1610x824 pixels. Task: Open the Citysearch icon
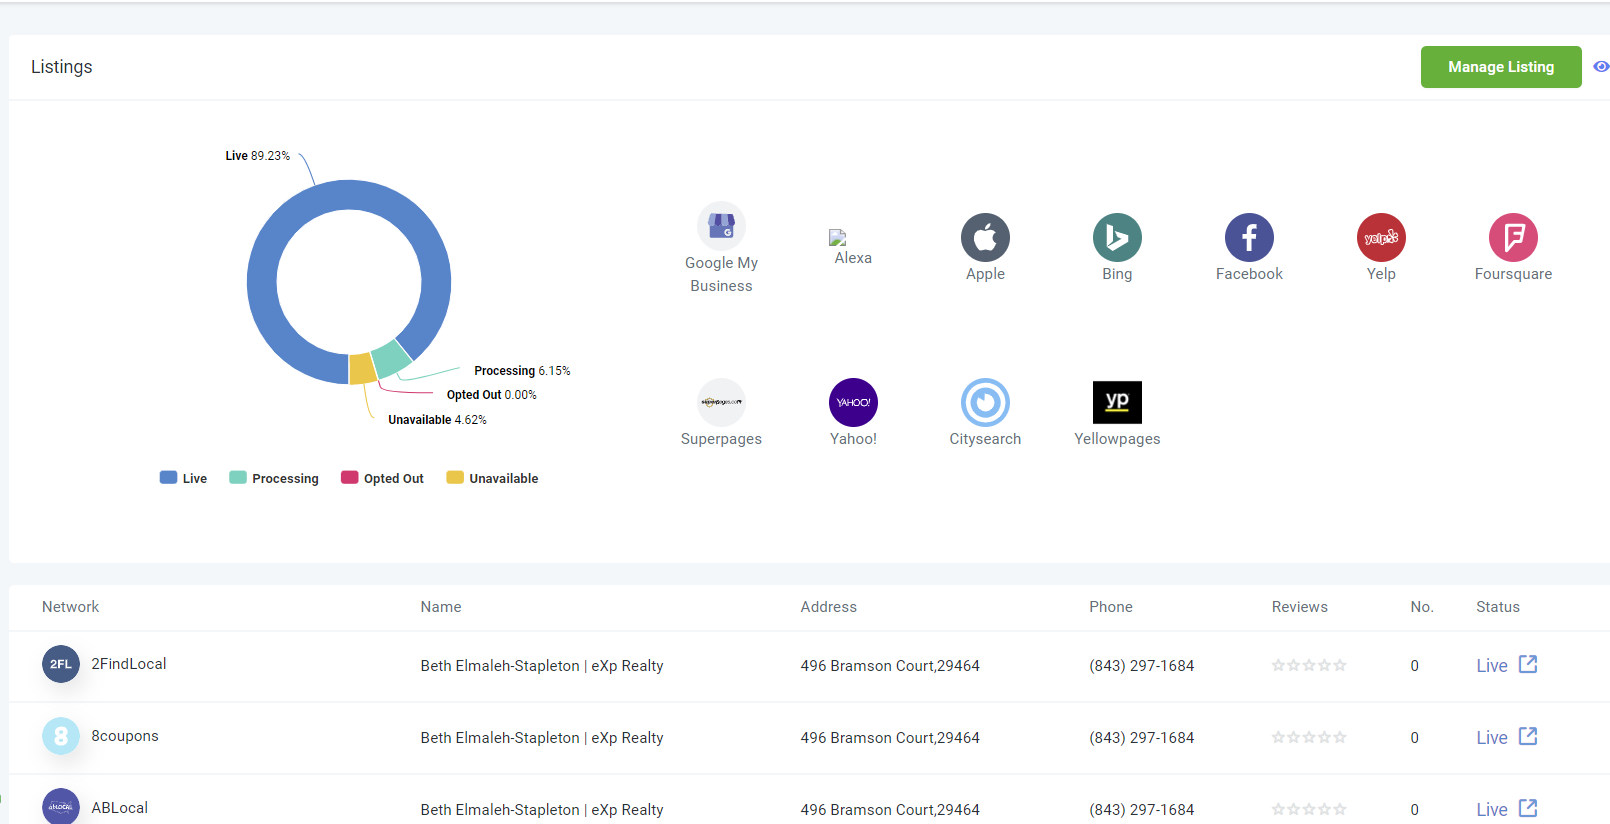click(985, 403)
